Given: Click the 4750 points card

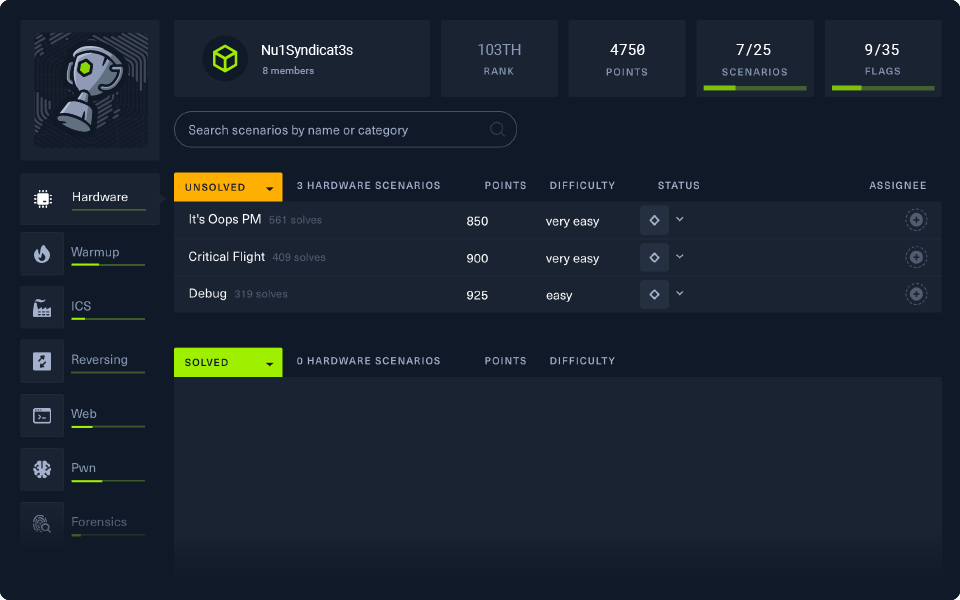Looking at the screenshot, I should coord(627,59).
